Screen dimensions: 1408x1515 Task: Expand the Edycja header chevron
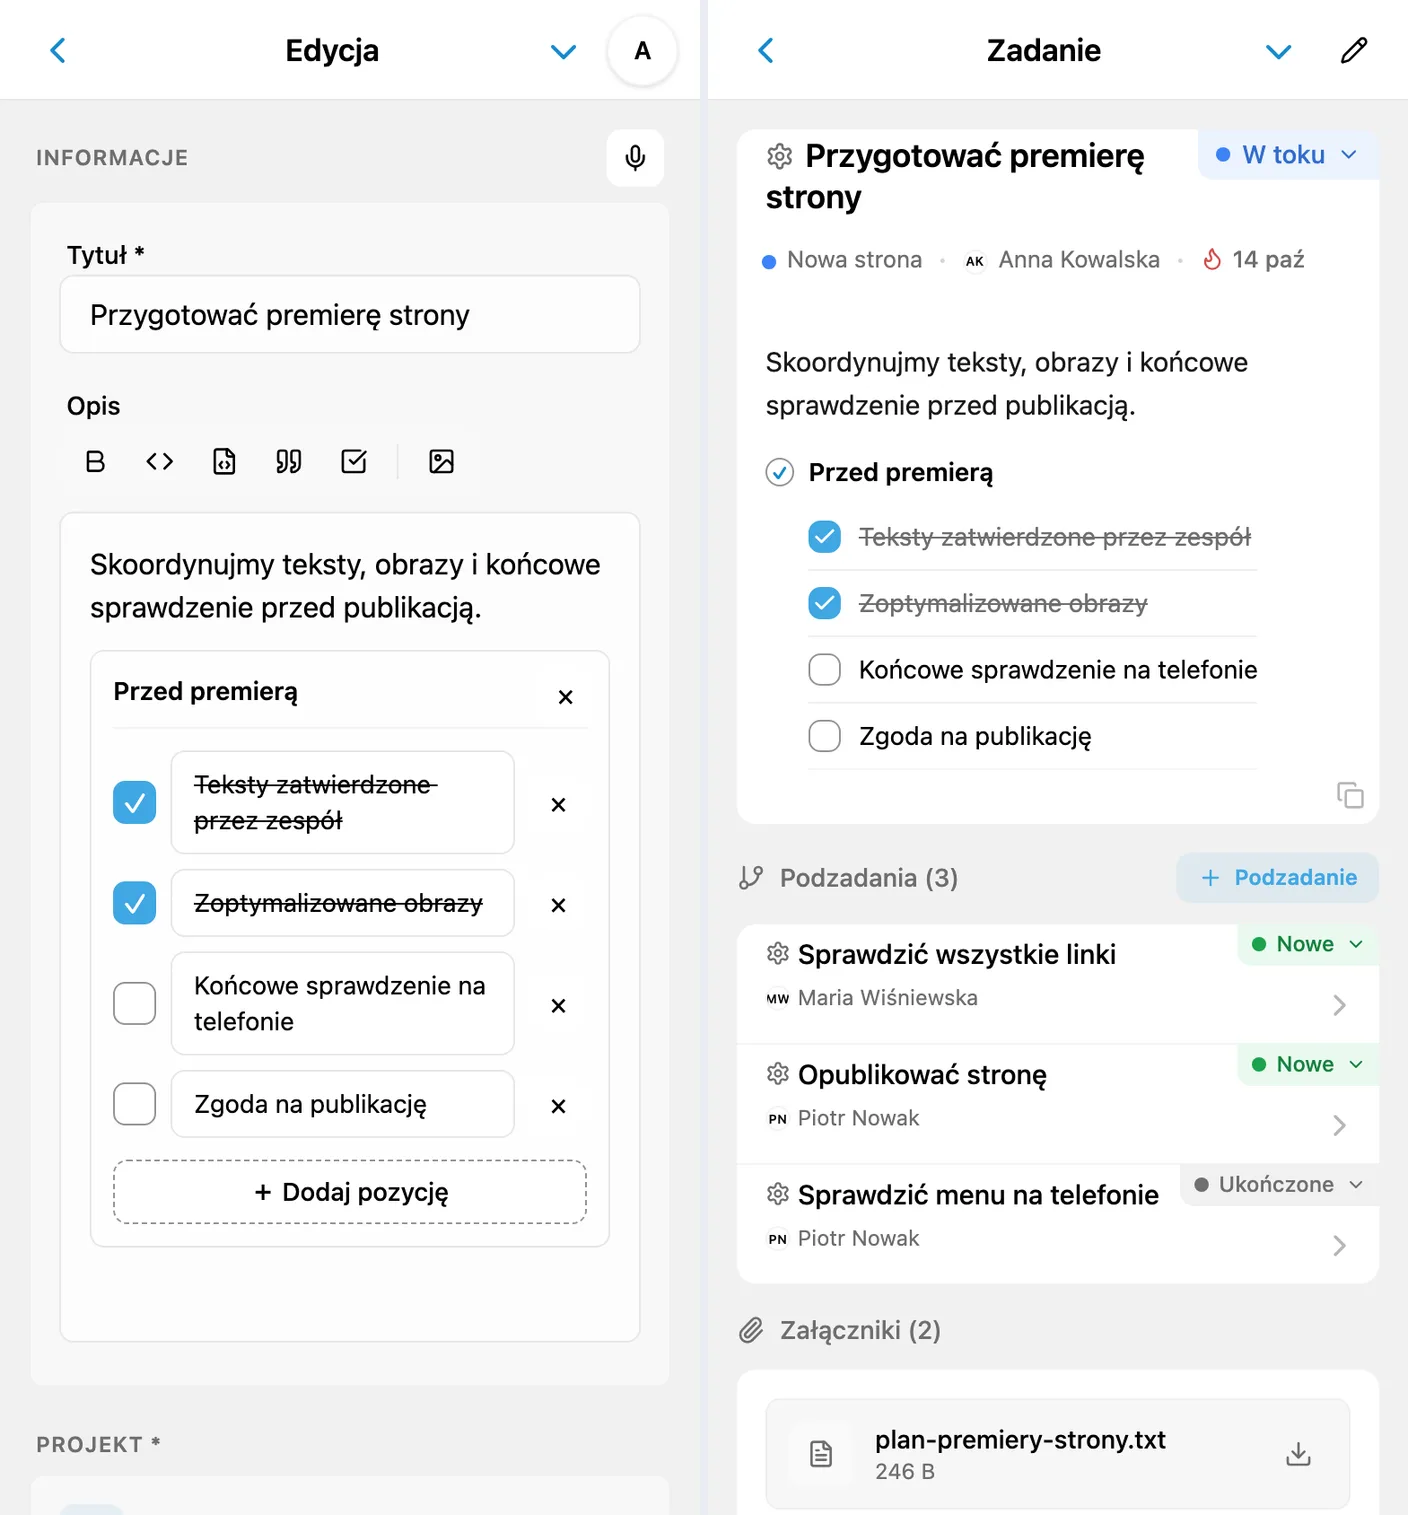[564, 51]
